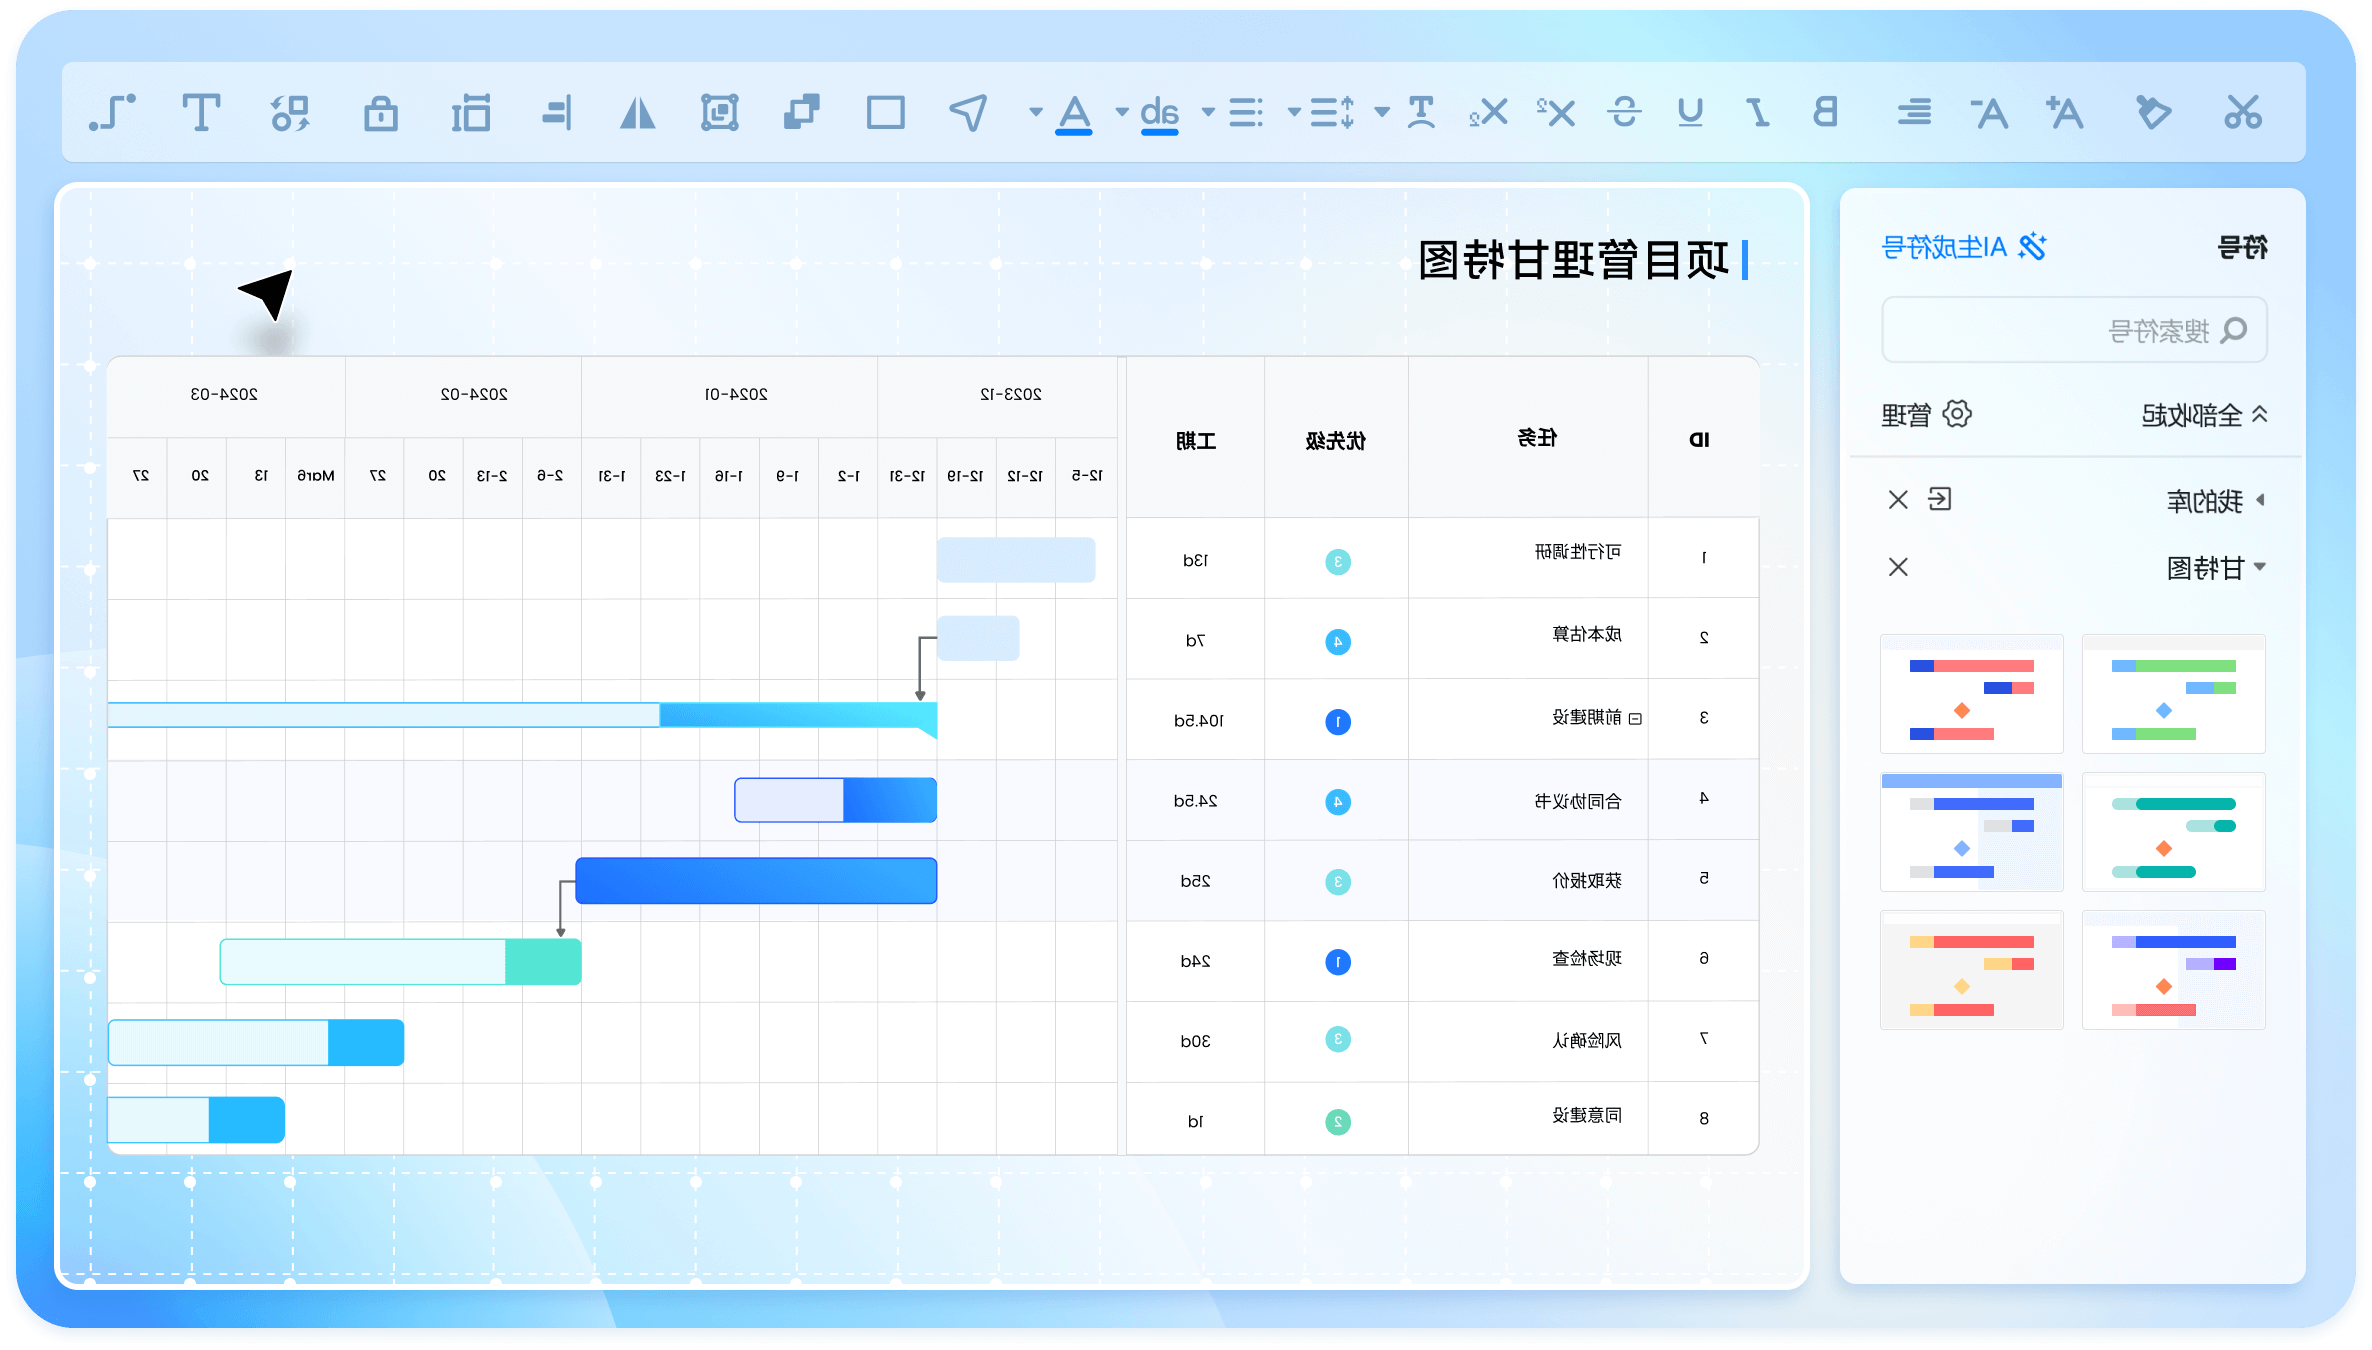2372x1350 pixels.
Task: Click the underlined T text icon
Action: point(1421,112)
